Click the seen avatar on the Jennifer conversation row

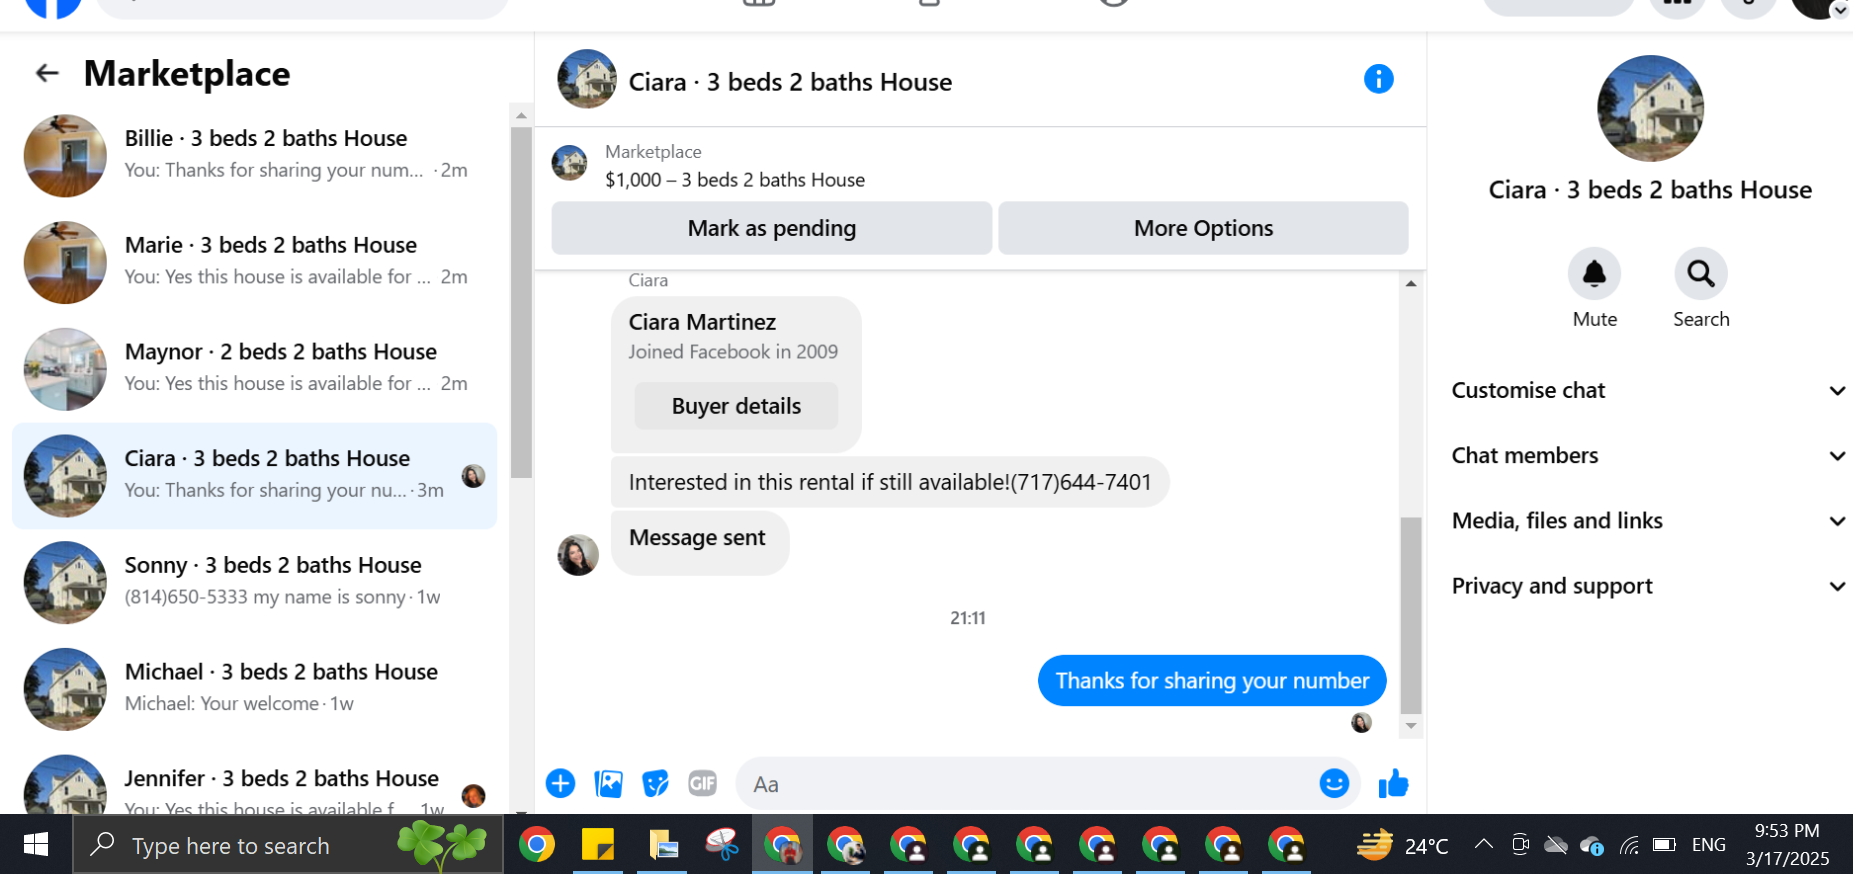click(x=473, y=796)
